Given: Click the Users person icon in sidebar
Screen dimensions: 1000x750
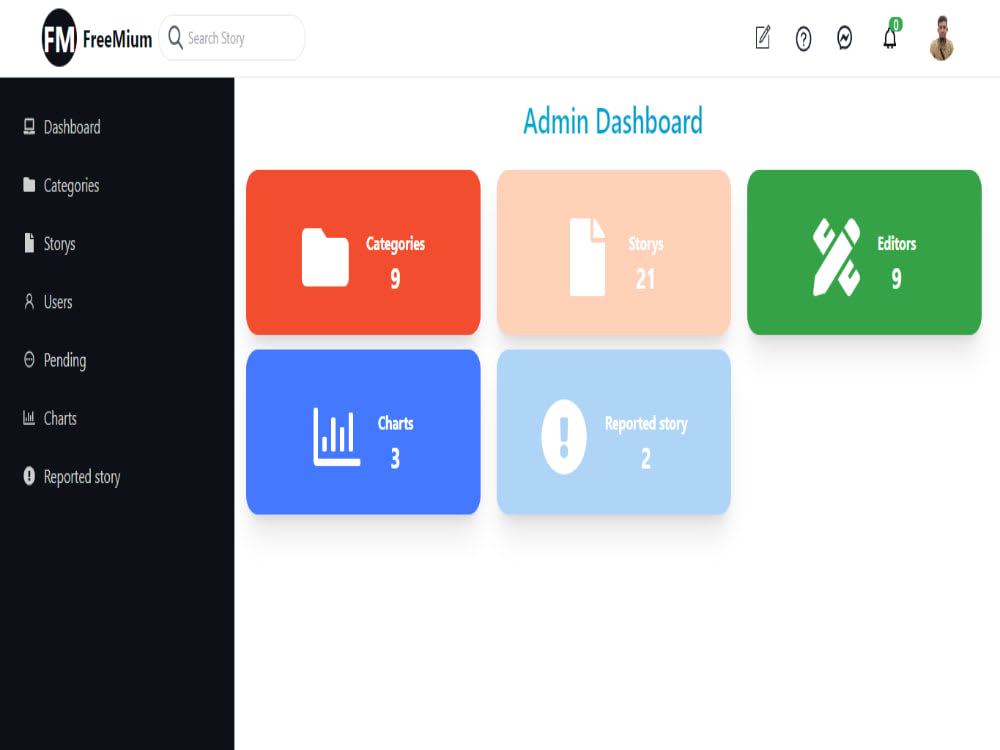Looking at the screenshot, I should [x=29, y=301].
